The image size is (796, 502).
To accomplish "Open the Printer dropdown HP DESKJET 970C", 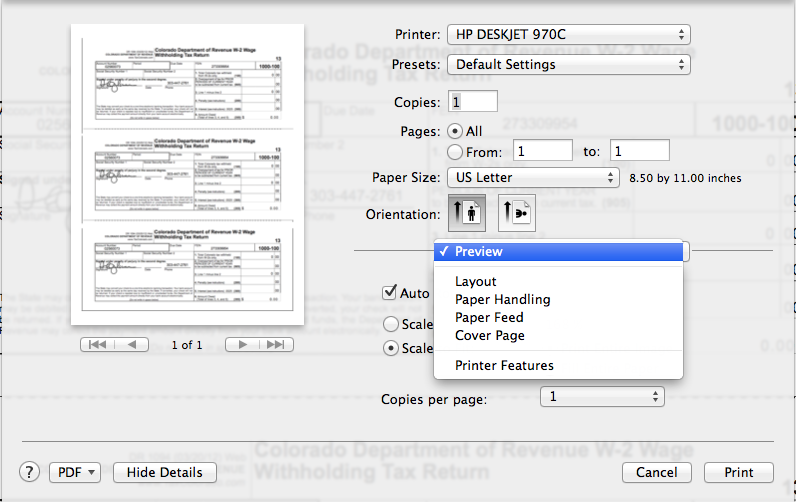I will pyautogui.click(x=568, y=35).
